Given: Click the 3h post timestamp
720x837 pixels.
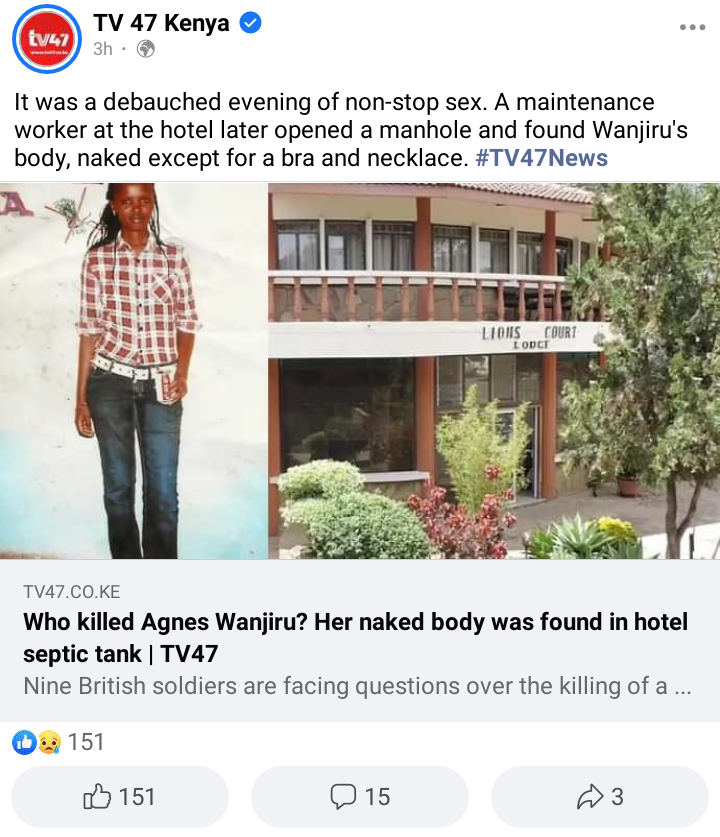Looking at the screenshot, I should point(103,49).
